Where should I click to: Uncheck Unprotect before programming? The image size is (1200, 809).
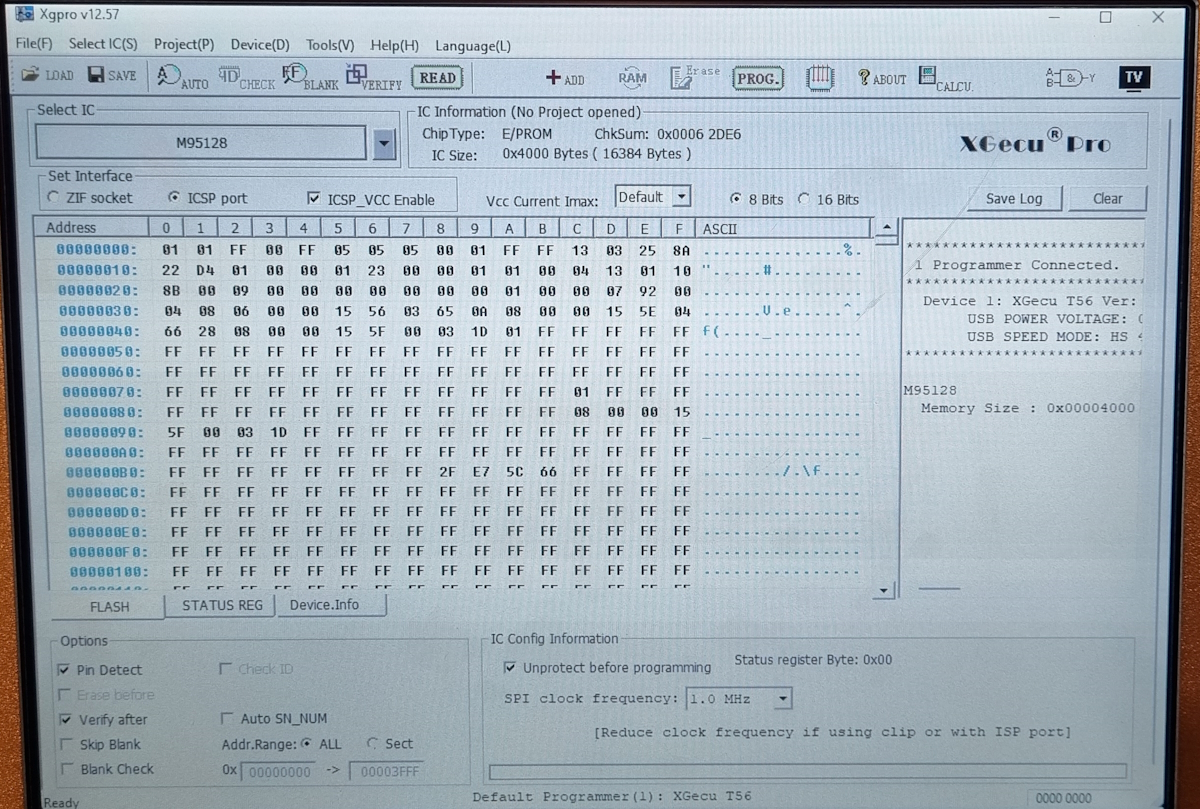(511, 667)
